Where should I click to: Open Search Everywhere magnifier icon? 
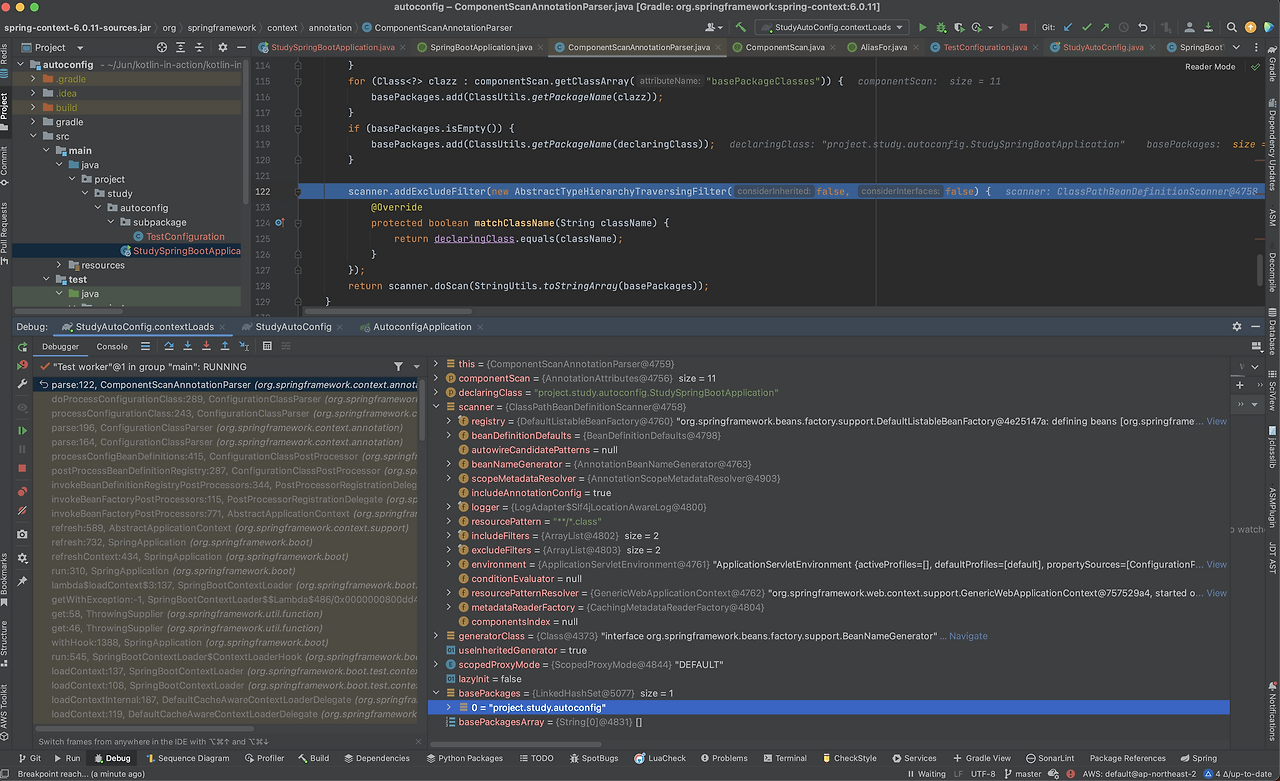click(1231, 27)
